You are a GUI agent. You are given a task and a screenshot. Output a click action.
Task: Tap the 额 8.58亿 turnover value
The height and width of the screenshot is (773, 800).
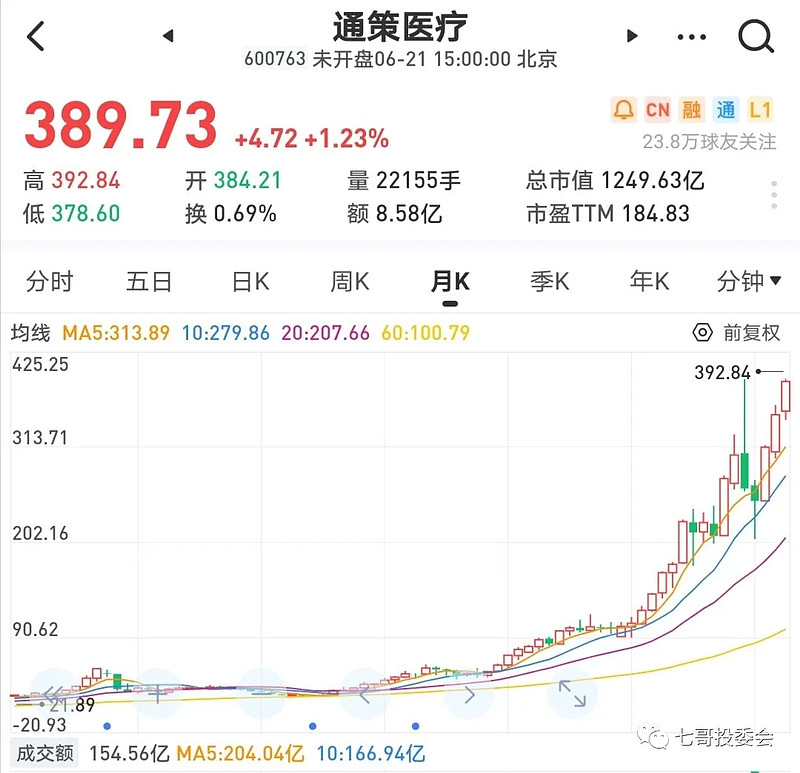click(394, 214)
